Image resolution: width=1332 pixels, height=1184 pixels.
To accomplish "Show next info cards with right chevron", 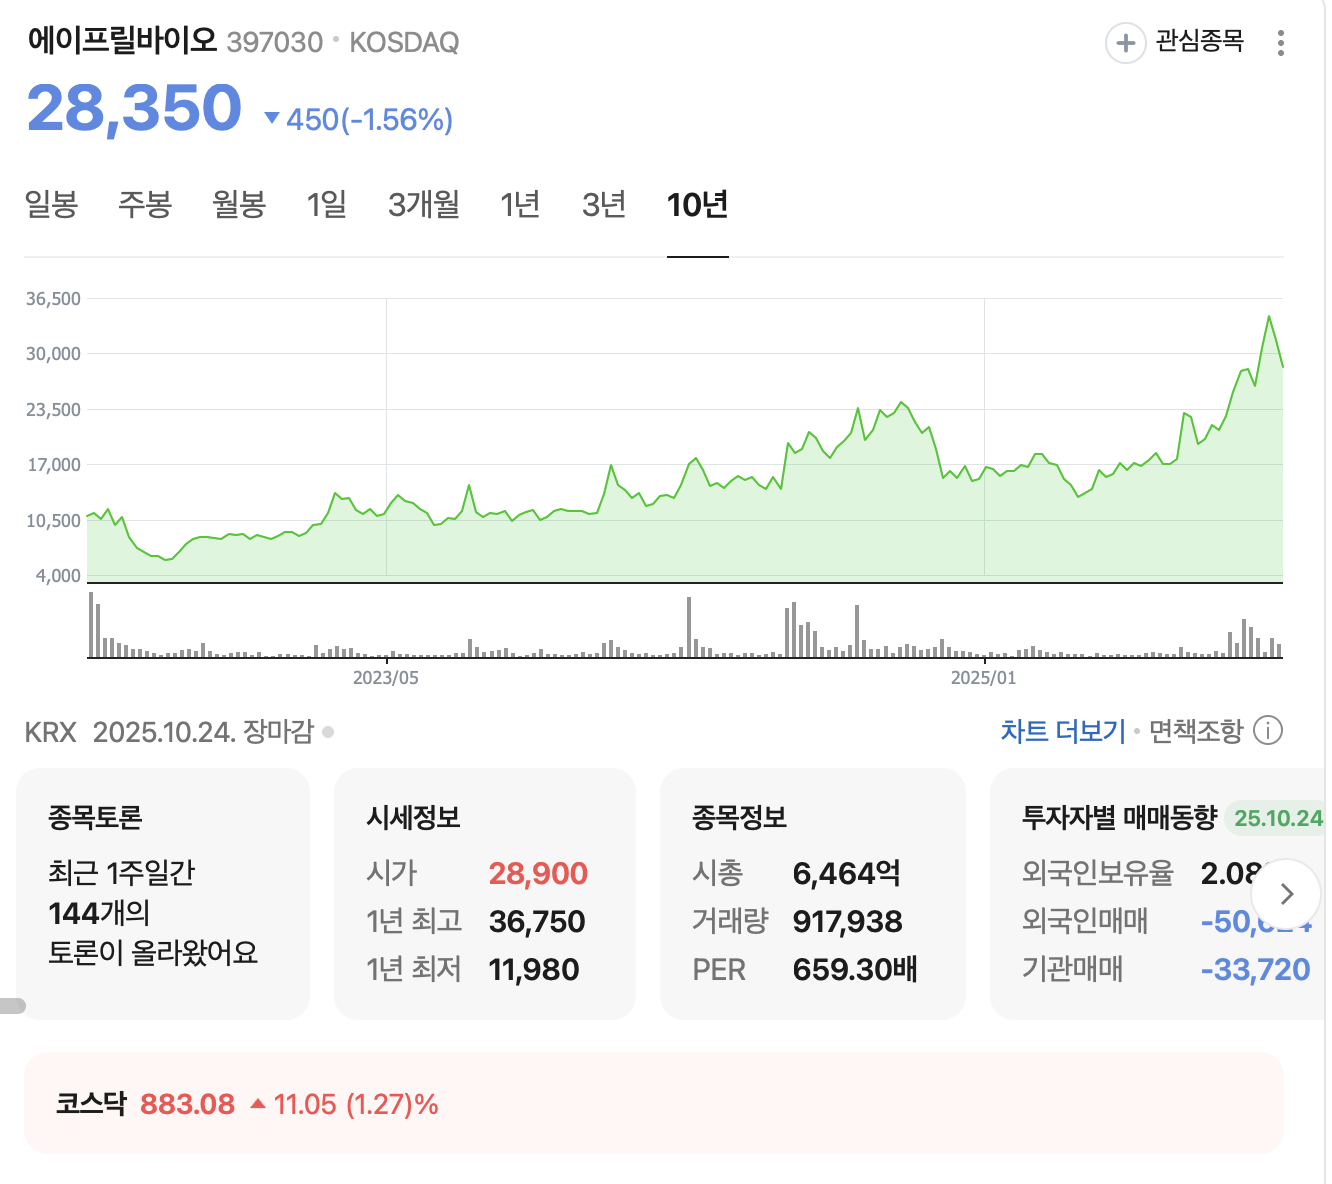I will tap(1287, 894).
